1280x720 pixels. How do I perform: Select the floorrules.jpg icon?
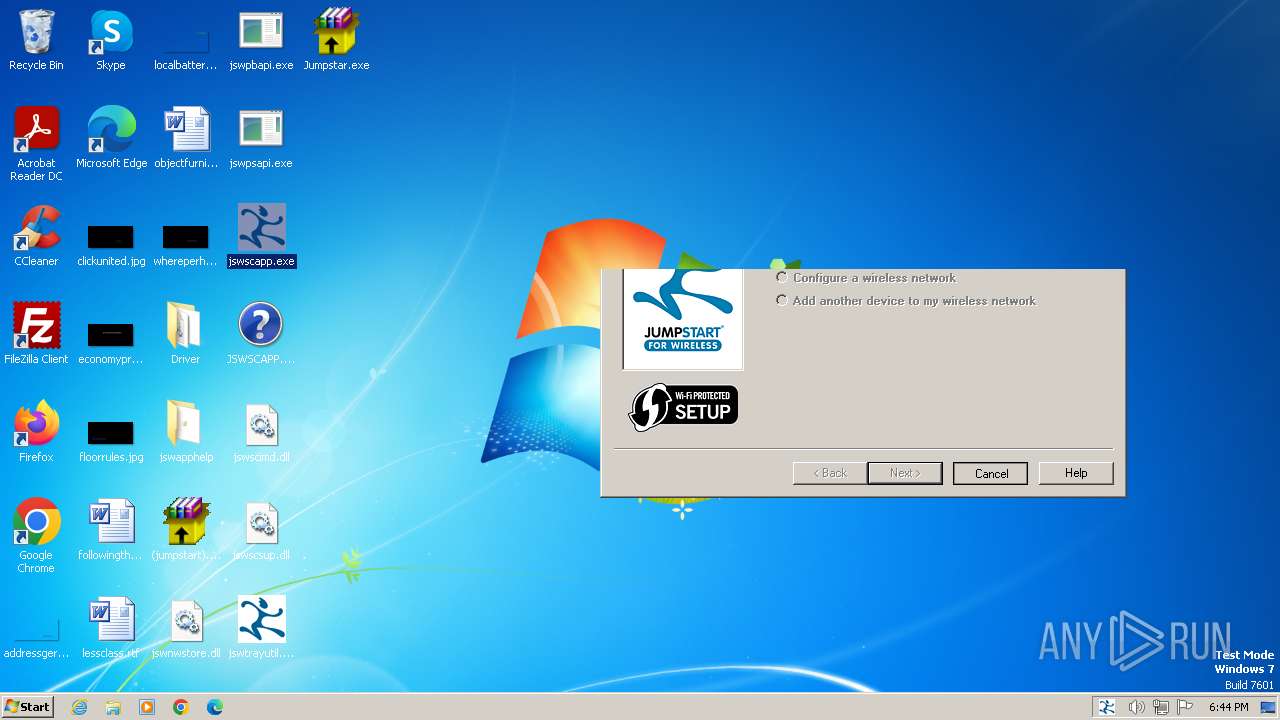(x=111, y=432)
